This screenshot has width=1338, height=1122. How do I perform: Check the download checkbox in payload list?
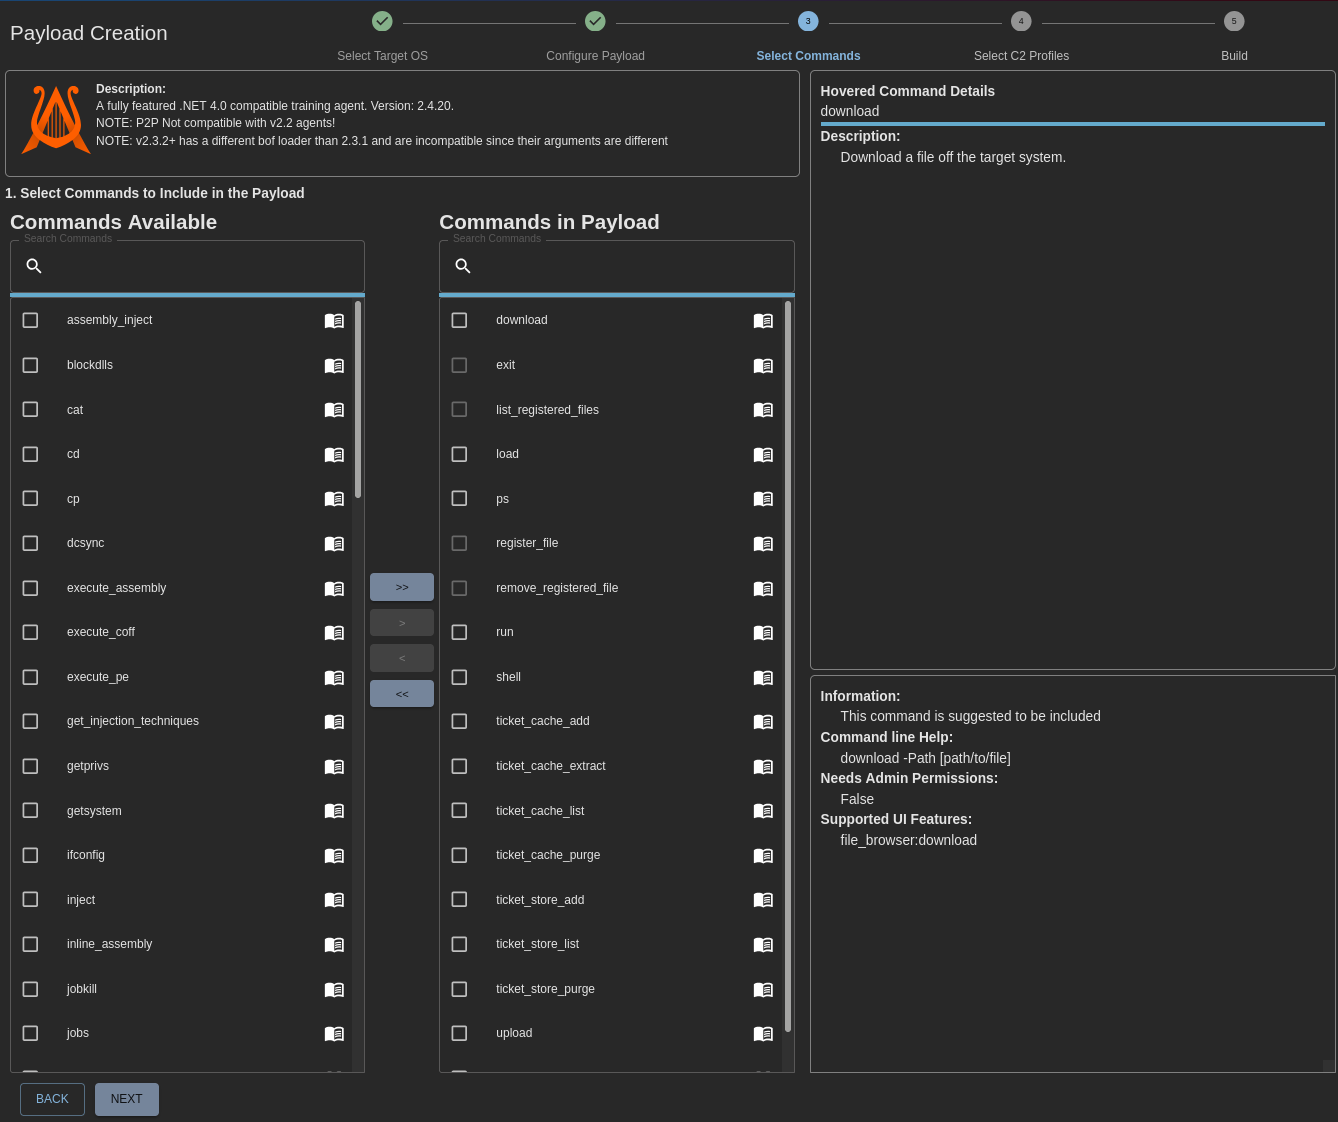(x=459, y=320)
